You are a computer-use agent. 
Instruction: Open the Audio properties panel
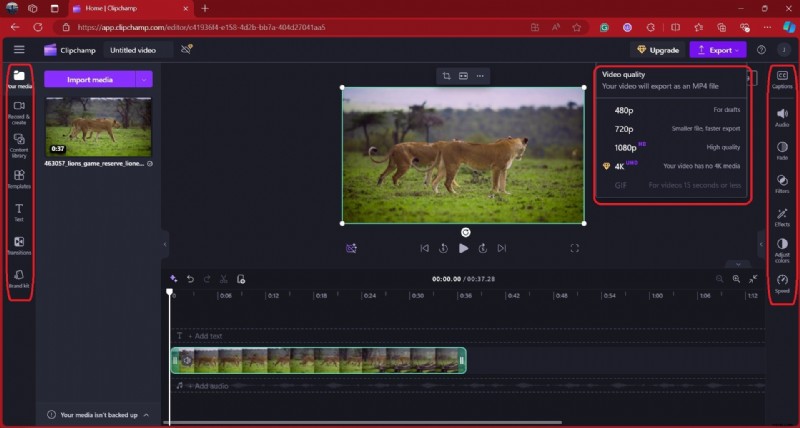[x=782, y=117]
